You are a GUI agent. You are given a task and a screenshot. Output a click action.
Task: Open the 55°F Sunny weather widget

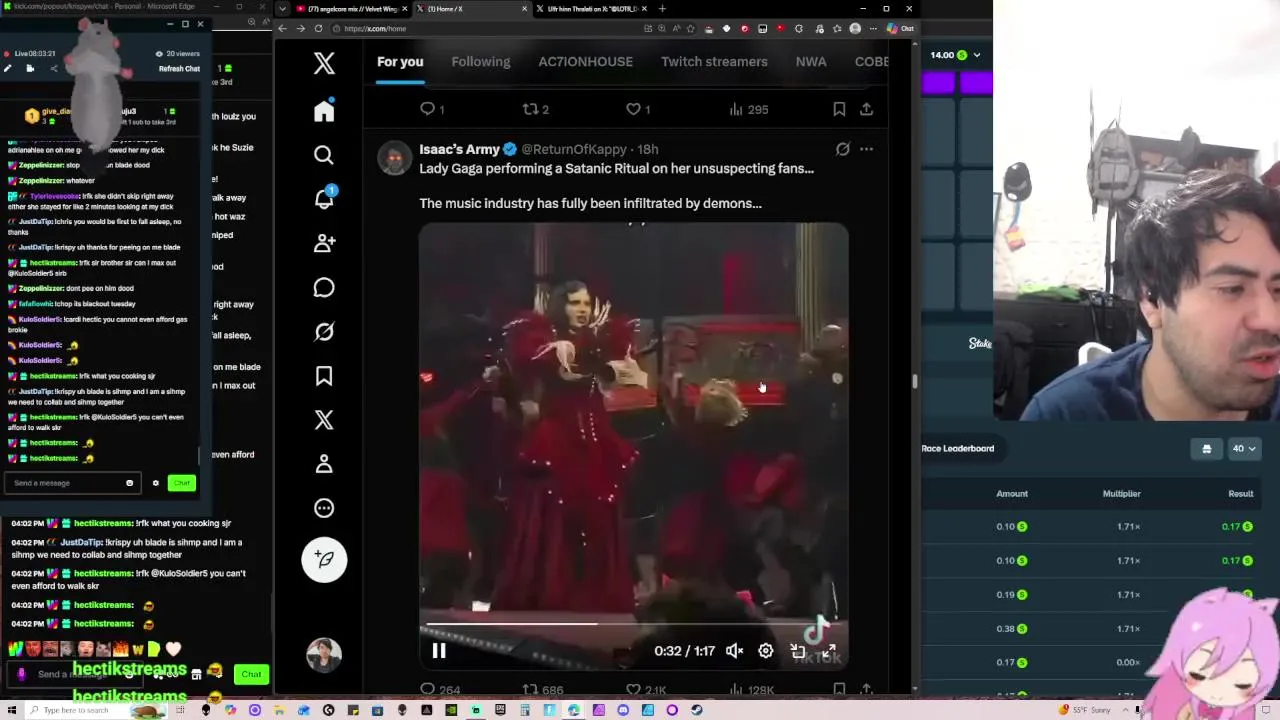point(1083,710)
